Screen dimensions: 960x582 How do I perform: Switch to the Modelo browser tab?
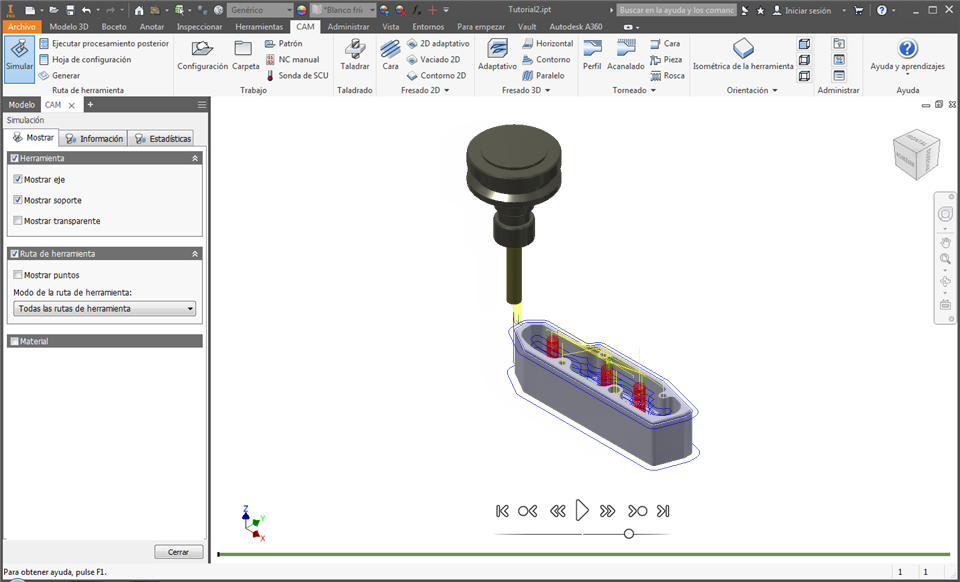point(21,105)
